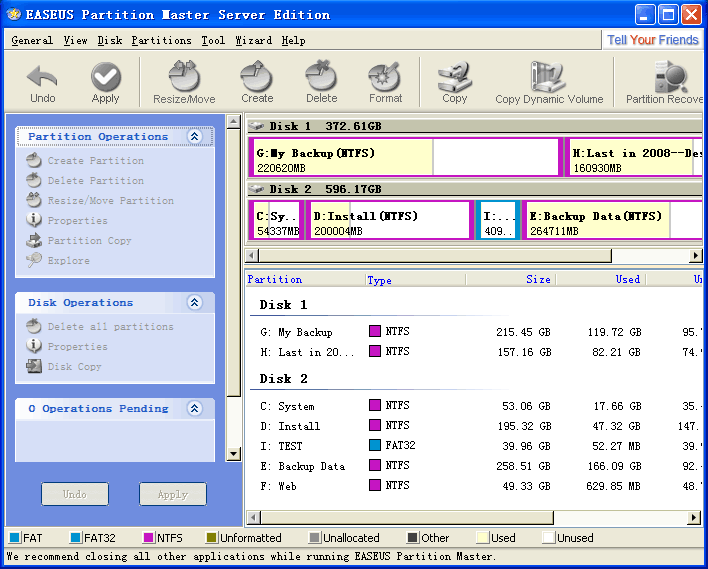
Task: Open the Help menu
Action: 293,40
